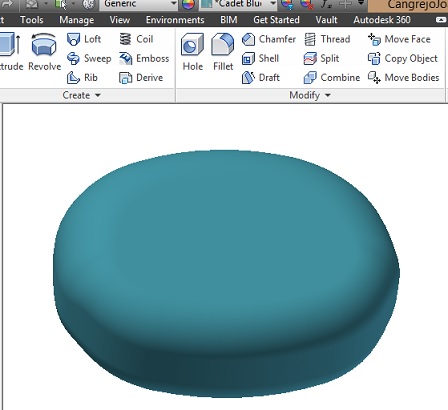Image resolution: width=448 pixels, height=410 pixels.
Task: Click the color wheel appearance icon
Action: [x=188, y=4]
